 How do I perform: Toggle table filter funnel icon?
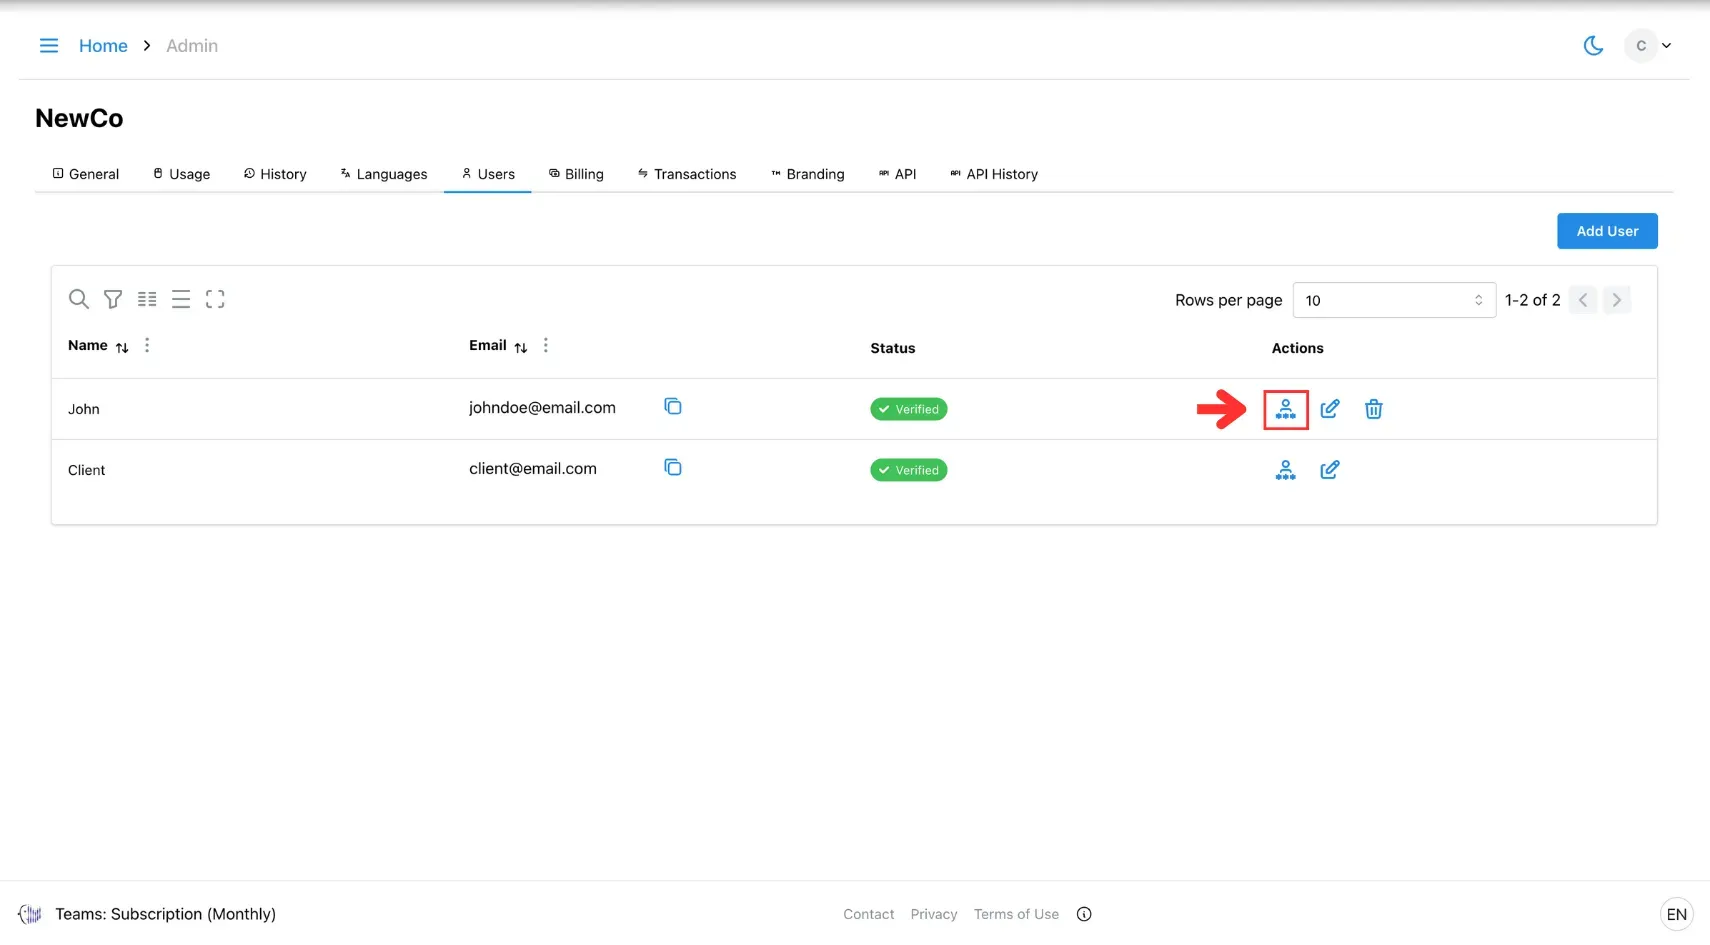coord(113,299)
